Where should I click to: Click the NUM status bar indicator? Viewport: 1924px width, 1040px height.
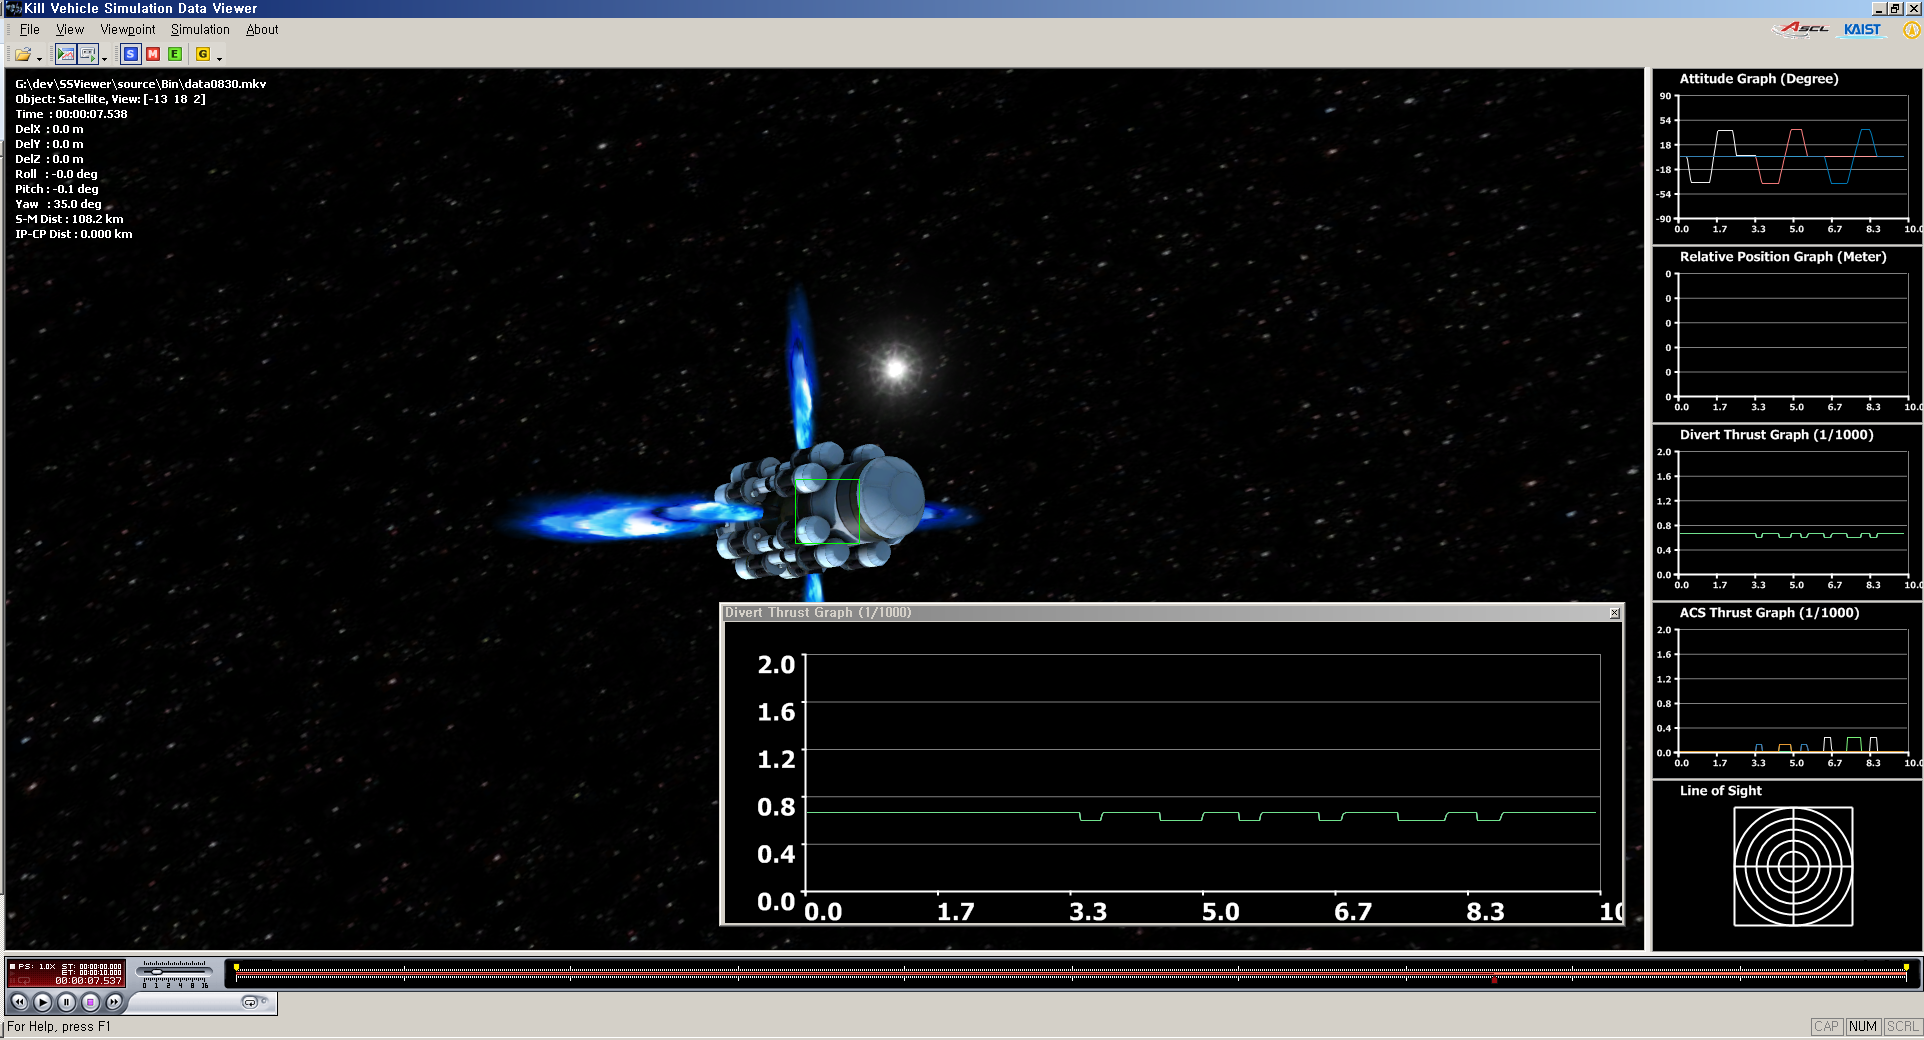(1862, 1026)
